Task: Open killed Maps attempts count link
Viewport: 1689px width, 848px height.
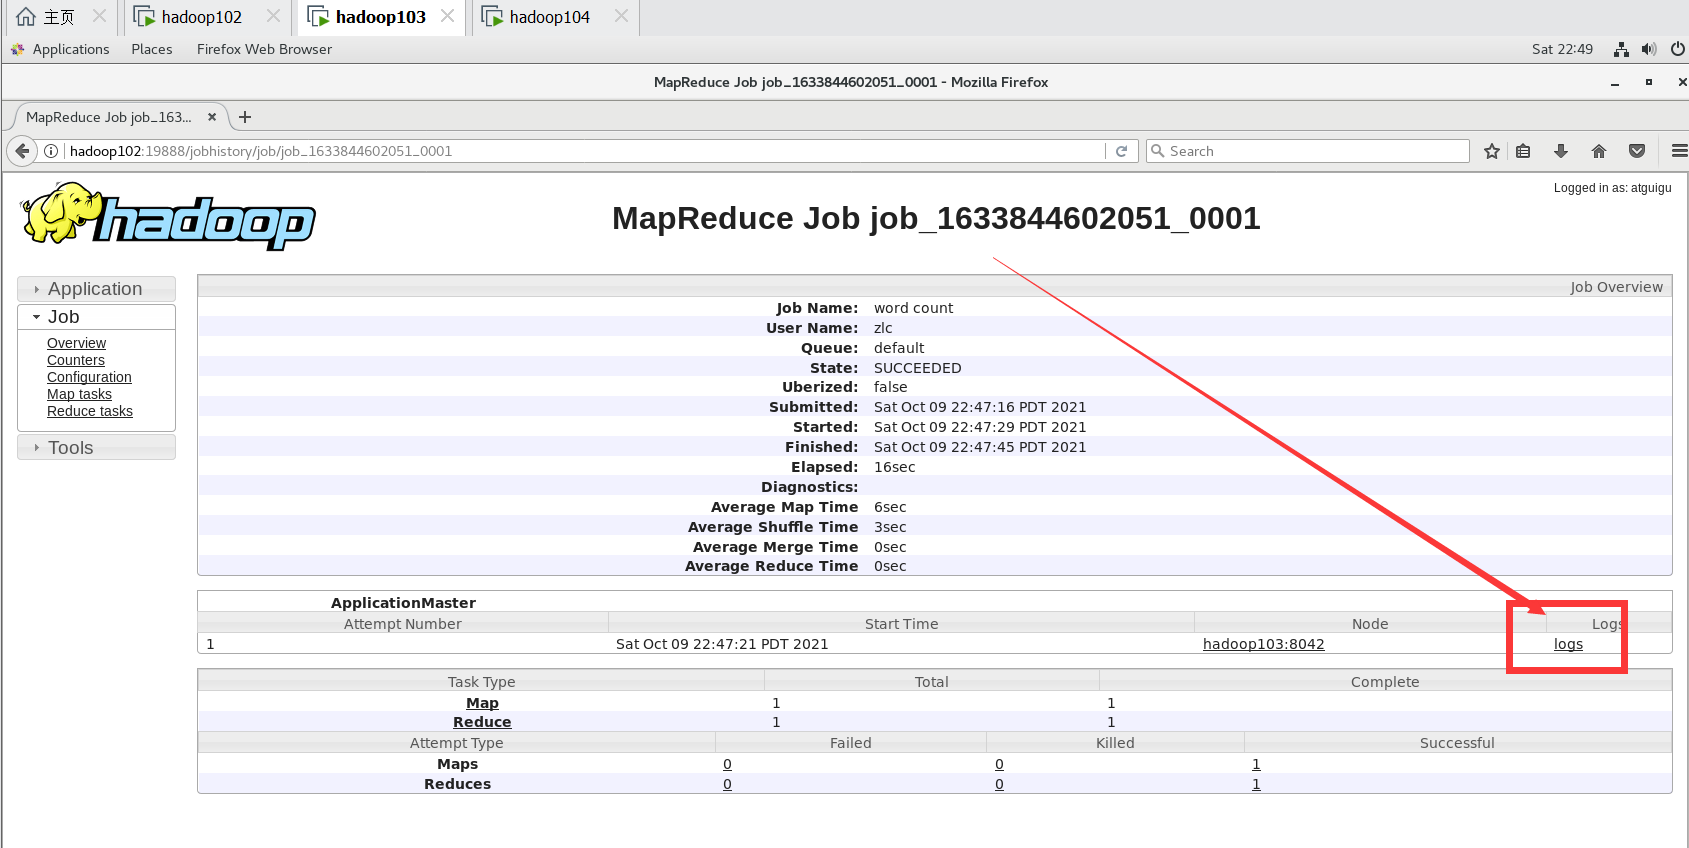Action: click(x=999, y=764)
